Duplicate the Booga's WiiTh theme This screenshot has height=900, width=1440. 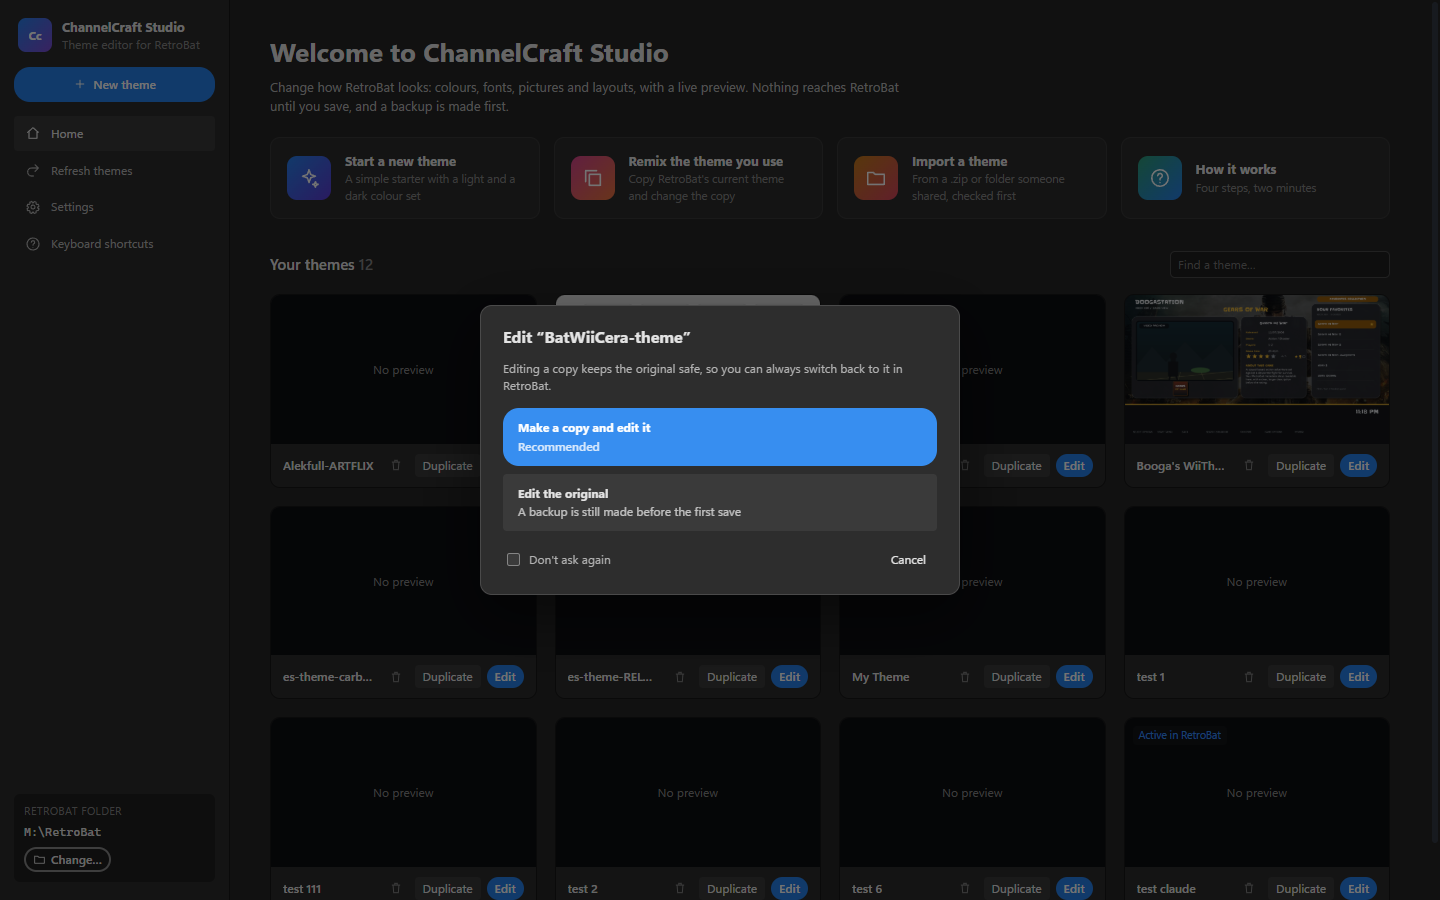(x=1301, y=466)
